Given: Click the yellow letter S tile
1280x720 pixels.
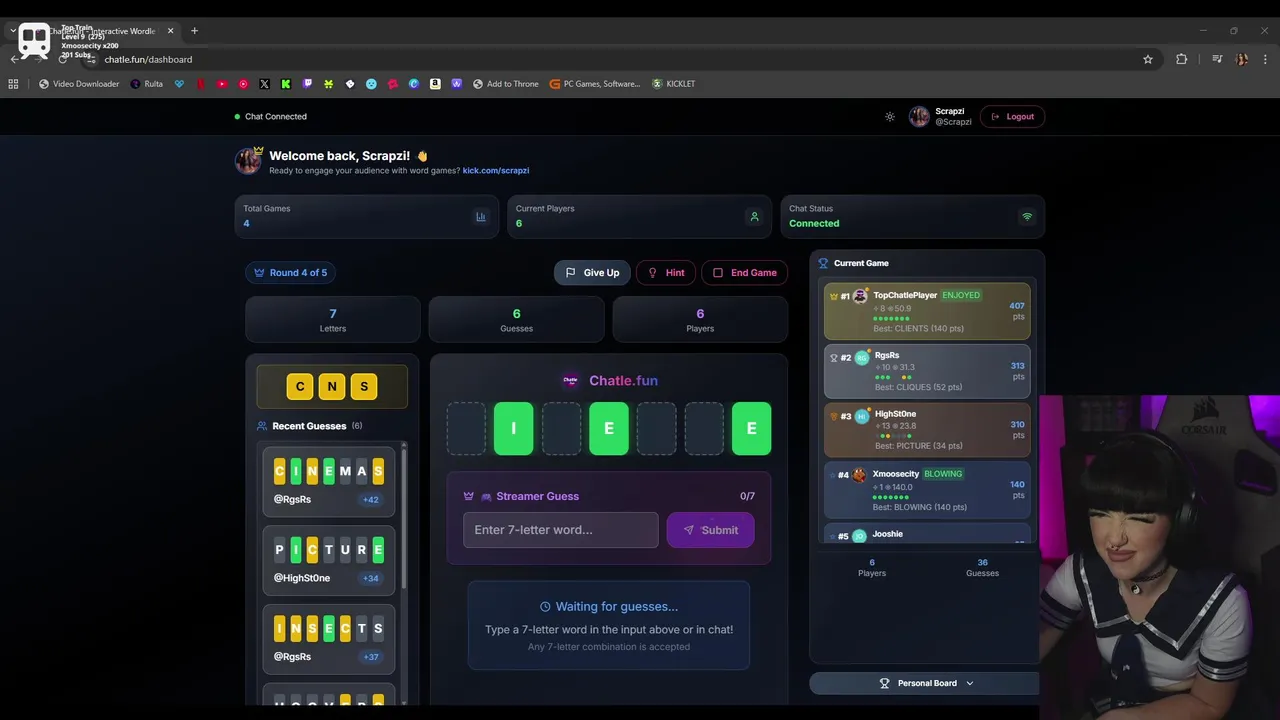Looking at the screenshot, I should pos(364,387).
